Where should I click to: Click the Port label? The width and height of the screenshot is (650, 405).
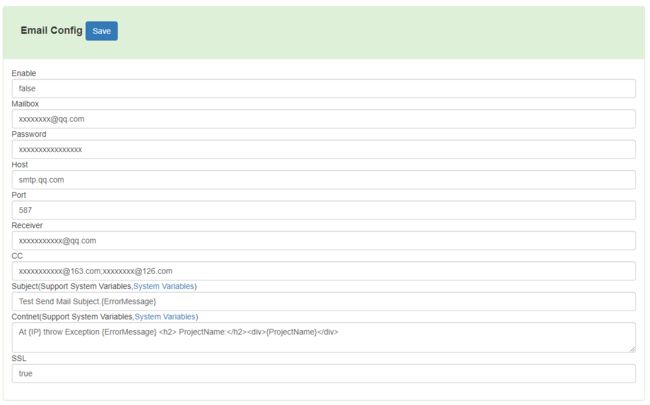pyautogui.click(x=19, y=195)
